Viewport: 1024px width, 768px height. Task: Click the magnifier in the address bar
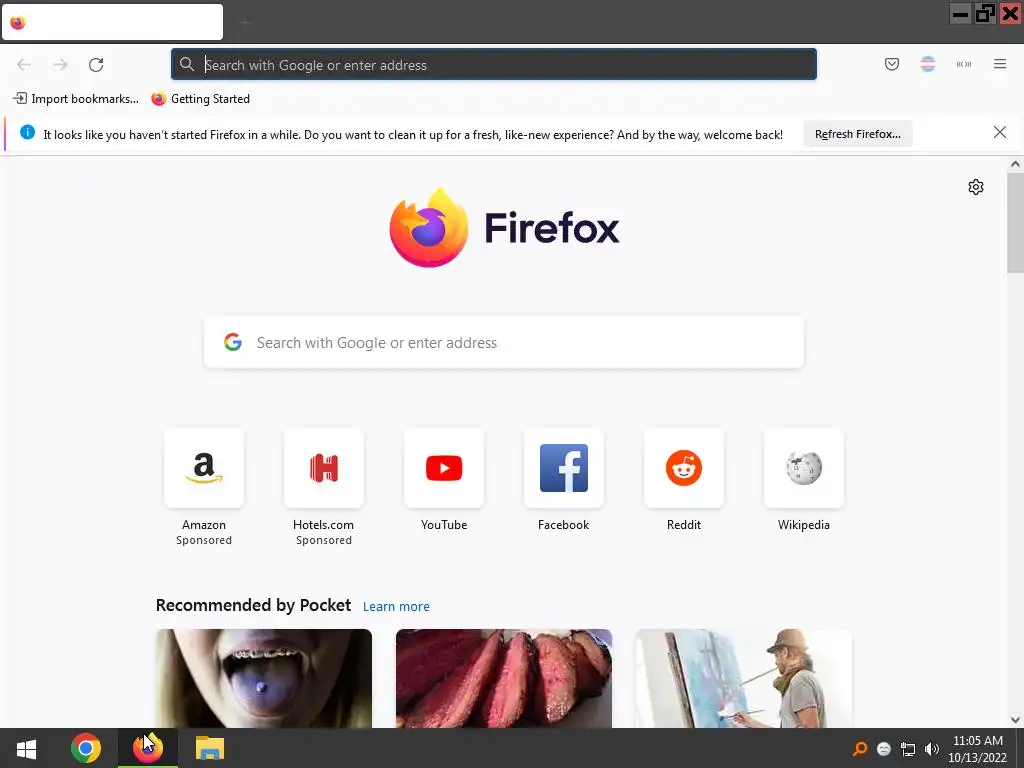pyautogui.click(x=187, y=64)
